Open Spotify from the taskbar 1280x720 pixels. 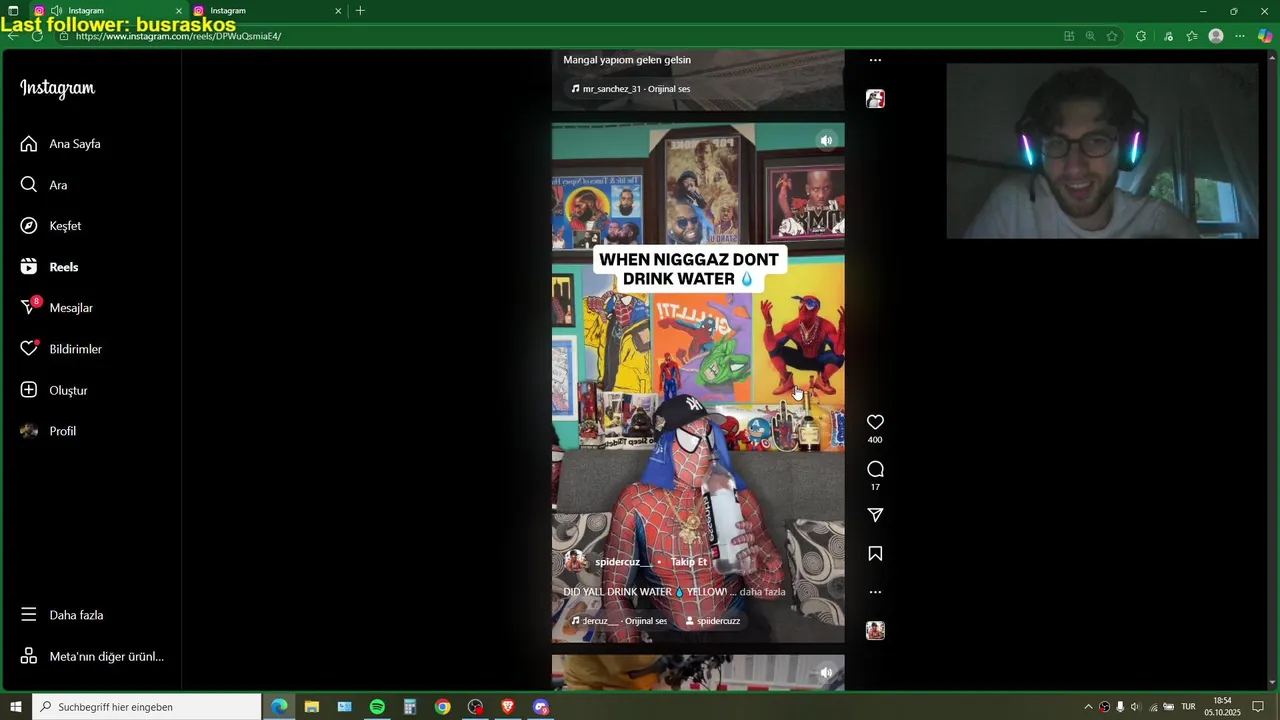pos(377,707)
